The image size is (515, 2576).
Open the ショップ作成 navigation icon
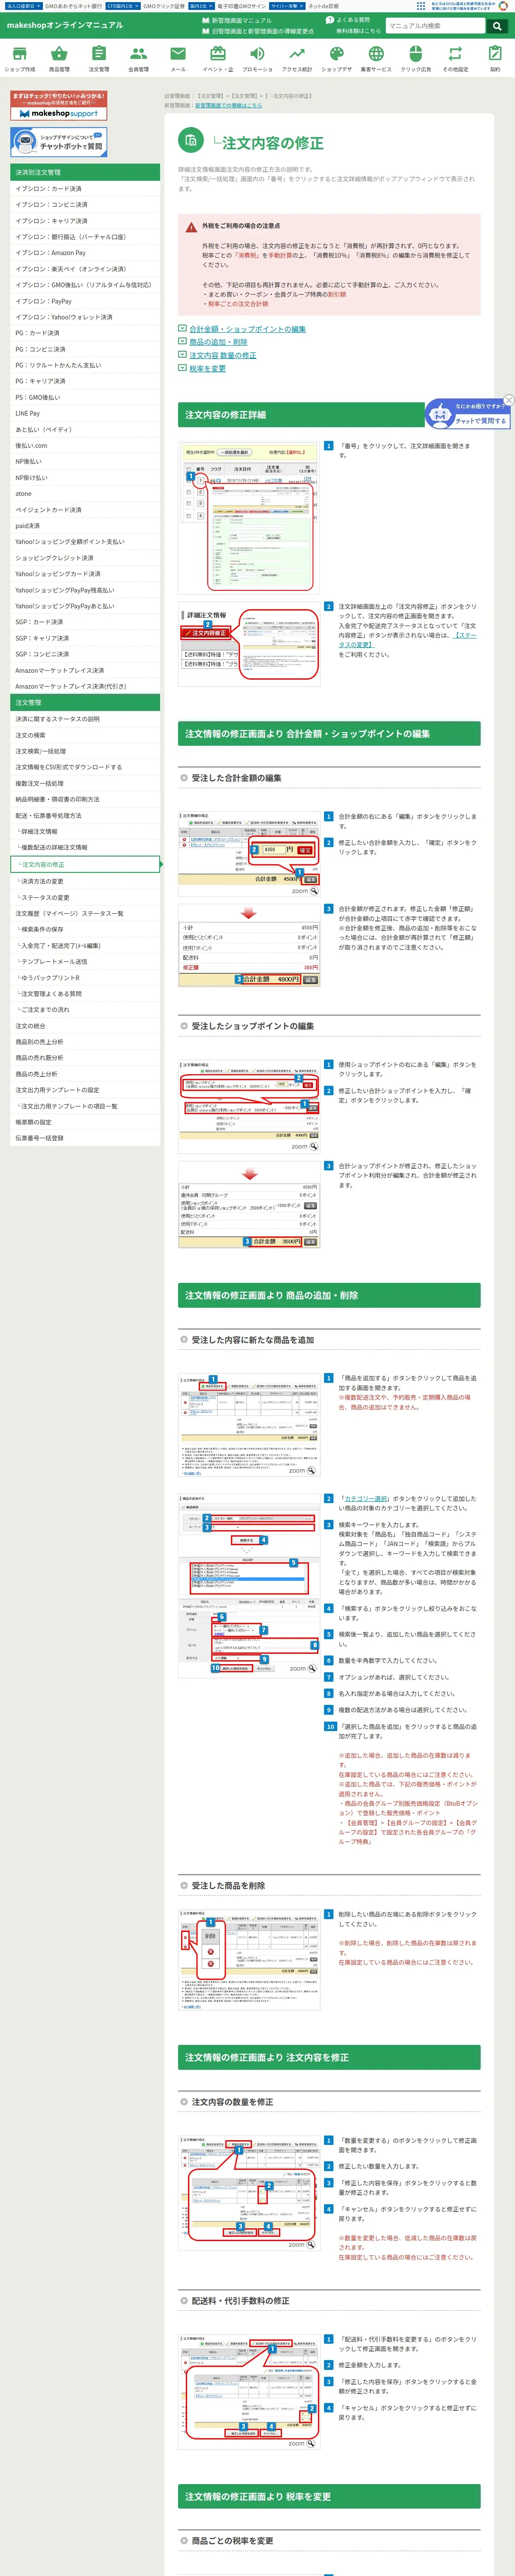pyautogui.click(x=19, y=58)
